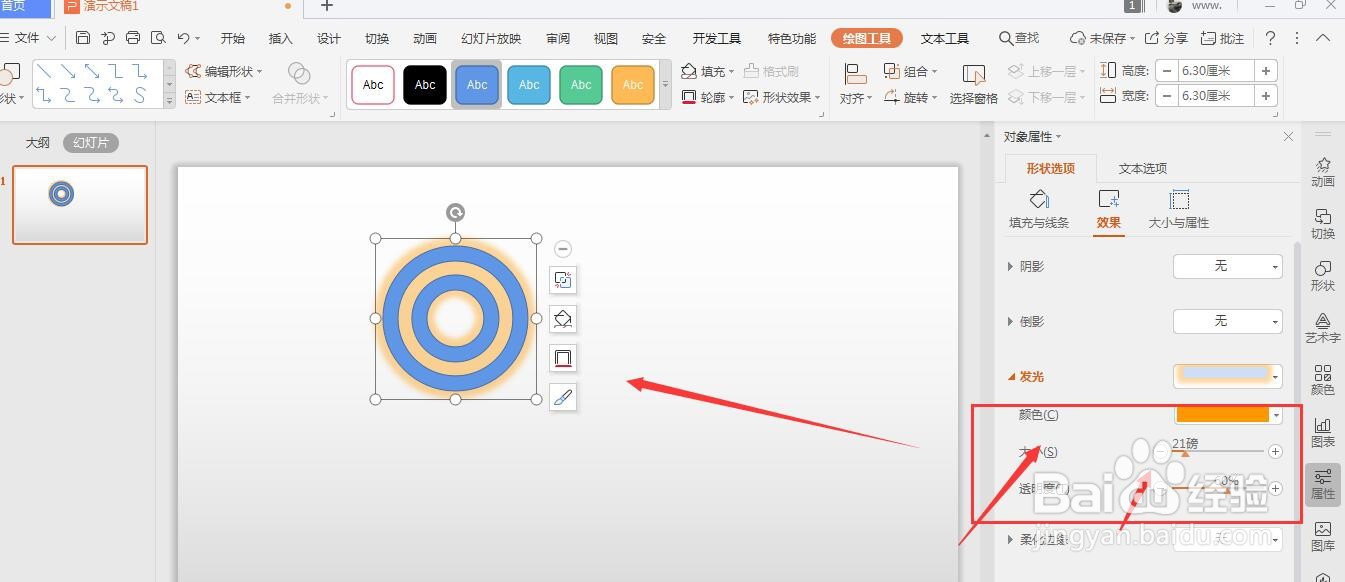Expand the 阴影 (Shadow) section
Viewport: 1345px width, 582px height.
[x=1010, y=266]
